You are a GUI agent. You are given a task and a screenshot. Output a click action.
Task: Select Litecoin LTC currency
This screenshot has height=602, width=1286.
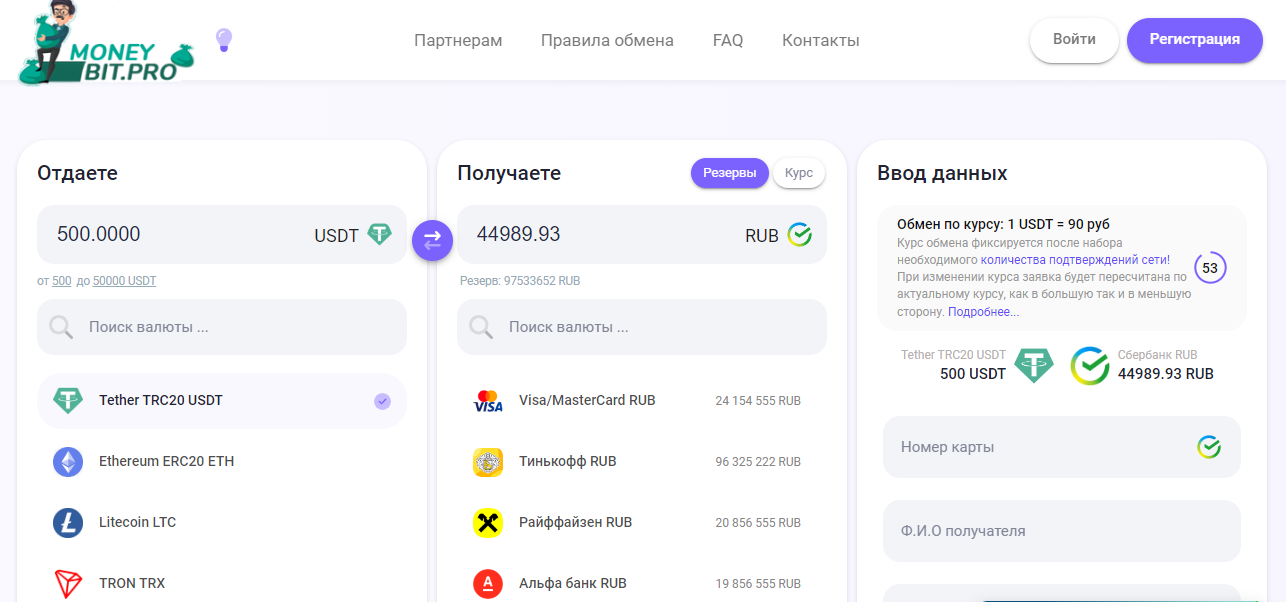click(222, 523)
